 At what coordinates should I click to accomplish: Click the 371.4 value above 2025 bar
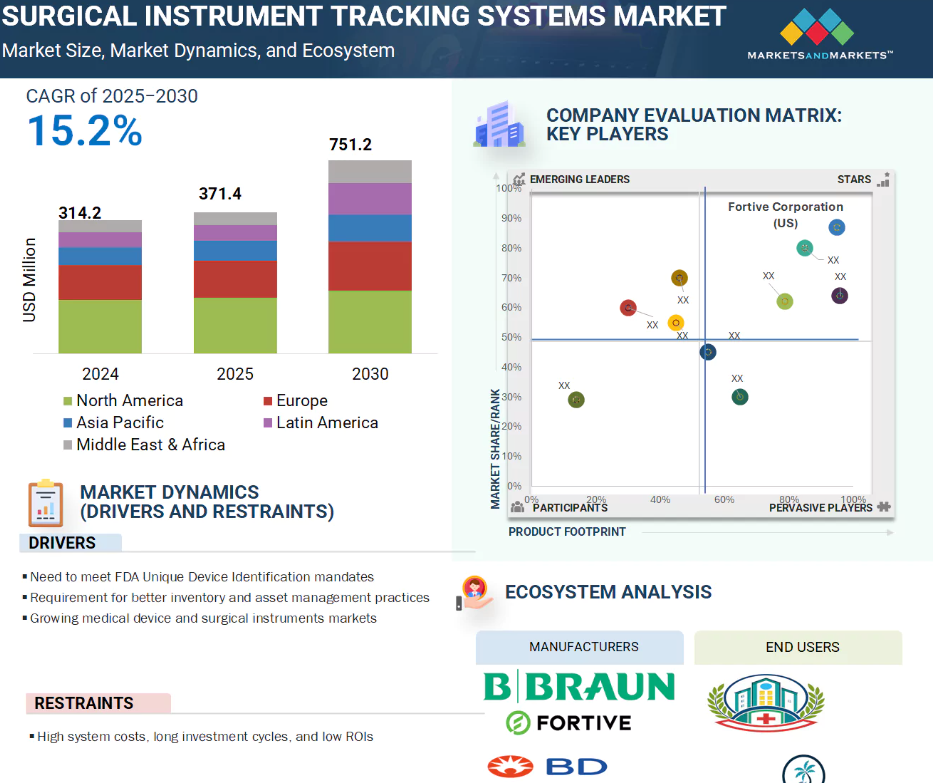click(x=220, y=194)
